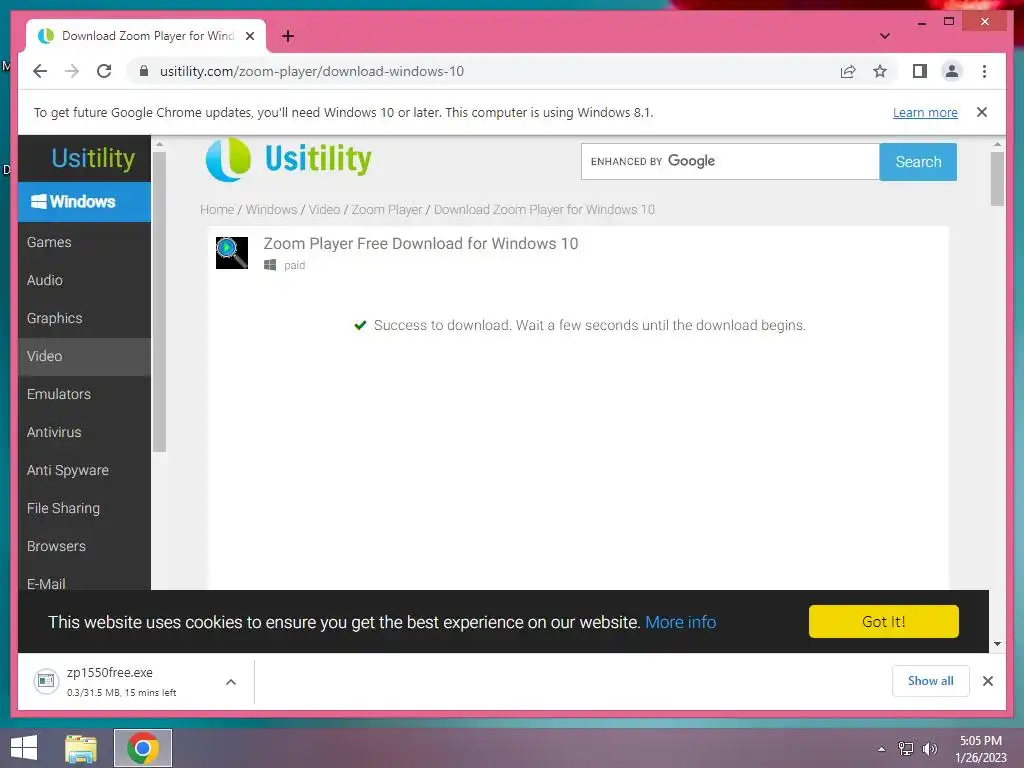Open tab search chevron in title bar

tap(884, 36)
